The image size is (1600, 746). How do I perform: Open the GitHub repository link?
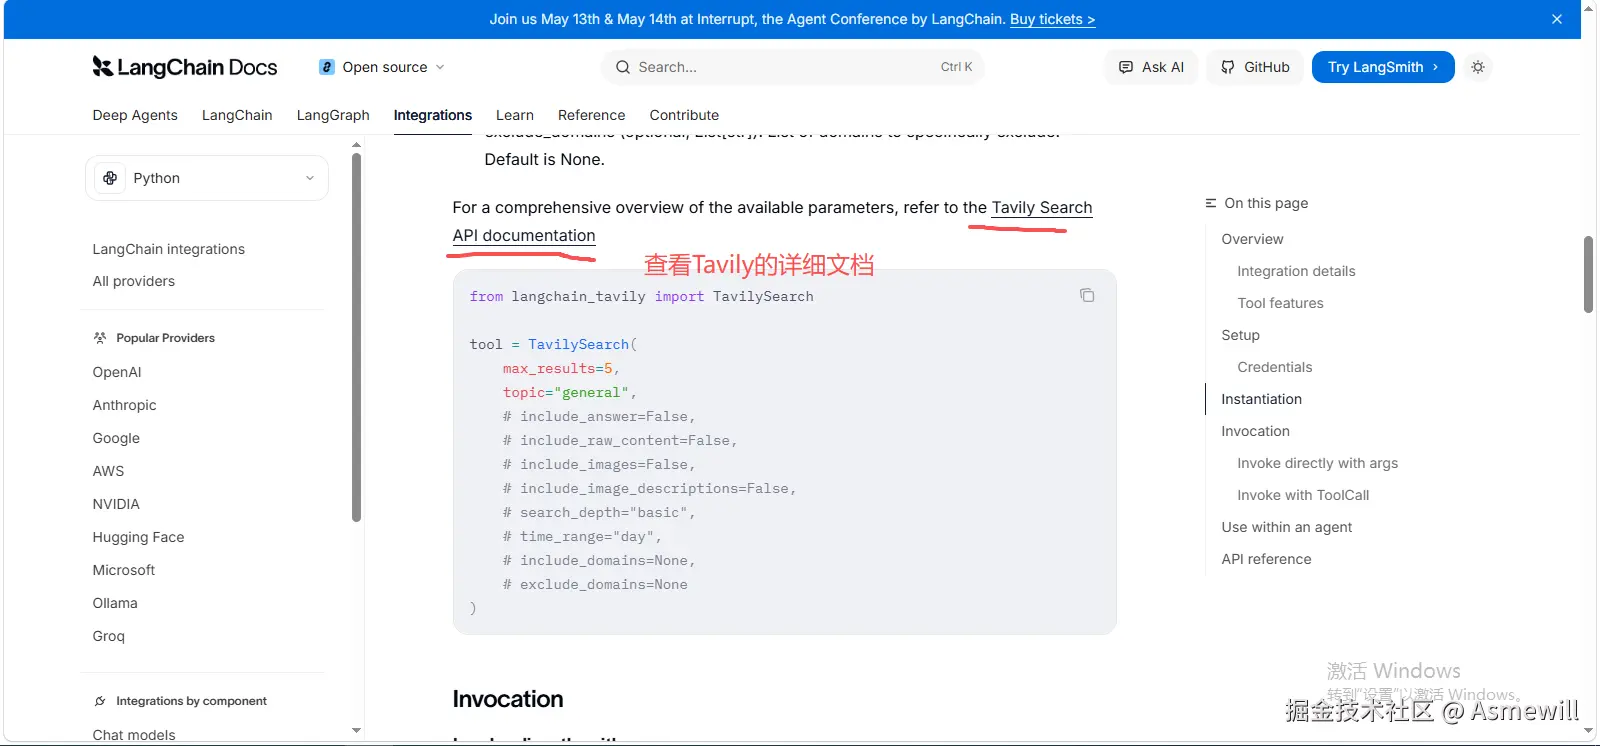(x=1255, y=67)
